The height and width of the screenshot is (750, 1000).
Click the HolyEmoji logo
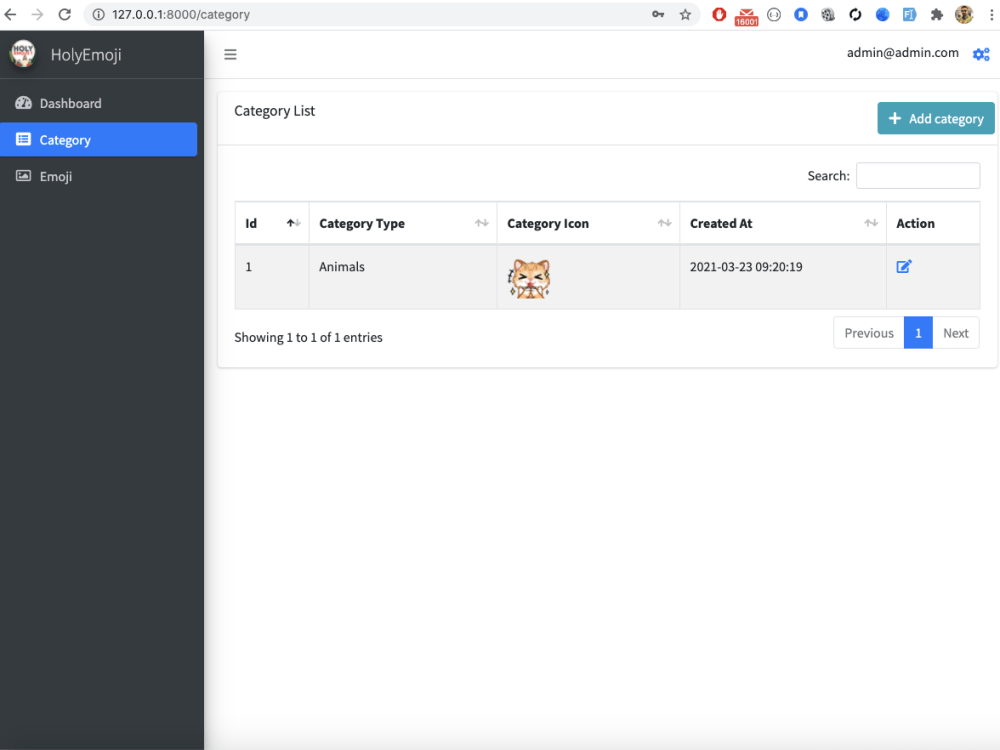(x=22, y=53)
